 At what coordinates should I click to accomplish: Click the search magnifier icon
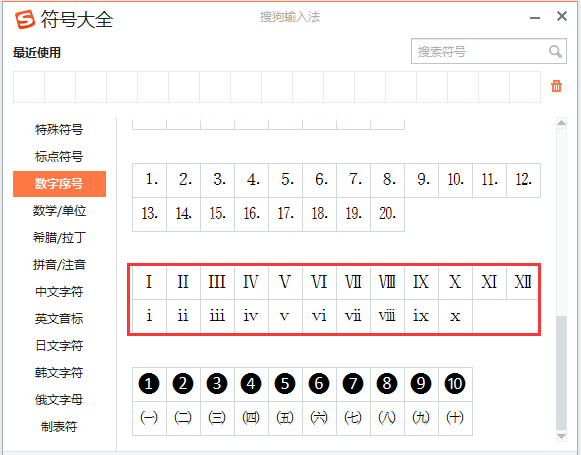pyautogui.click(x=555, y=52)
